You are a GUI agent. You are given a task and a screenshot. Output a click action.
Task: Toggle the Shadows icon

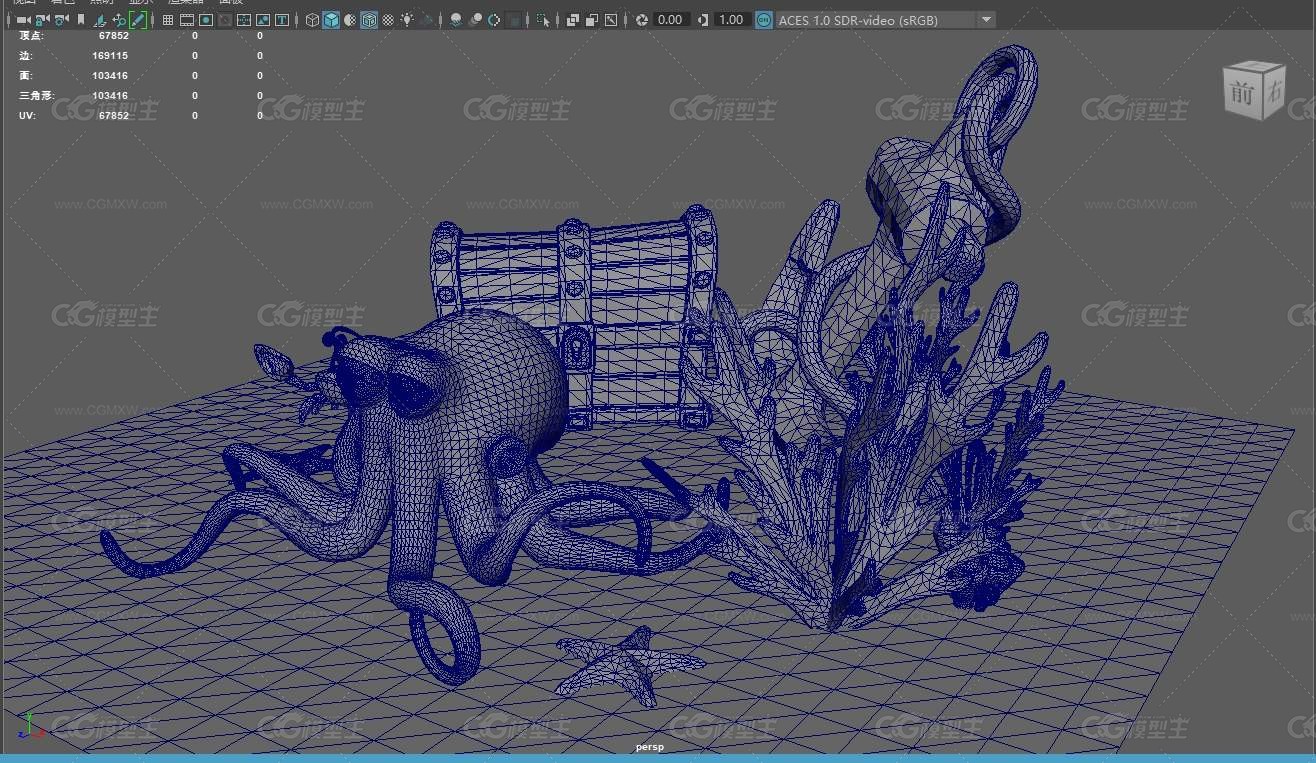(427, 20)
